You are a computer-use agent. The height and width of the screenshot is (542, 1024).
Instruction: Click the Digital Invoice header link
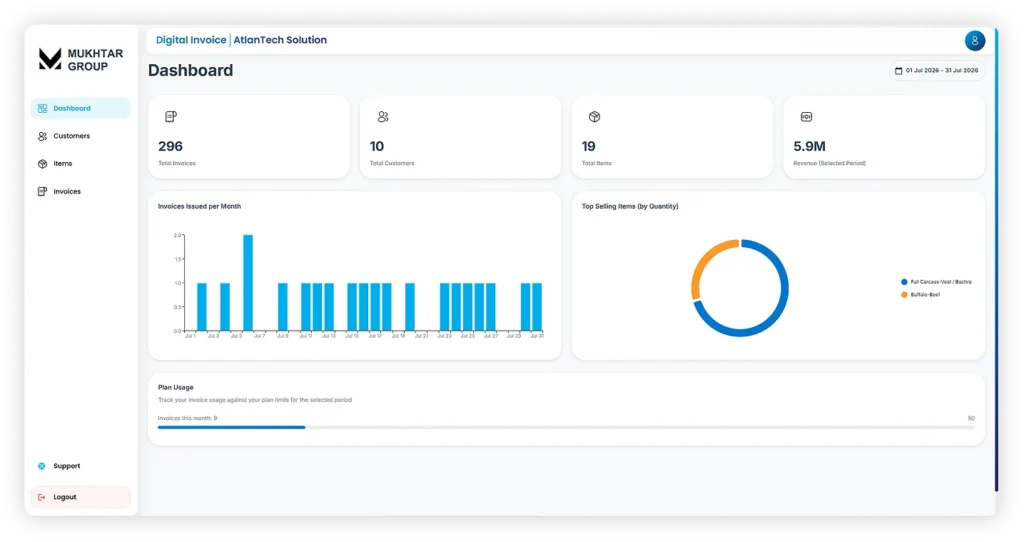click(x=191, y=40)
